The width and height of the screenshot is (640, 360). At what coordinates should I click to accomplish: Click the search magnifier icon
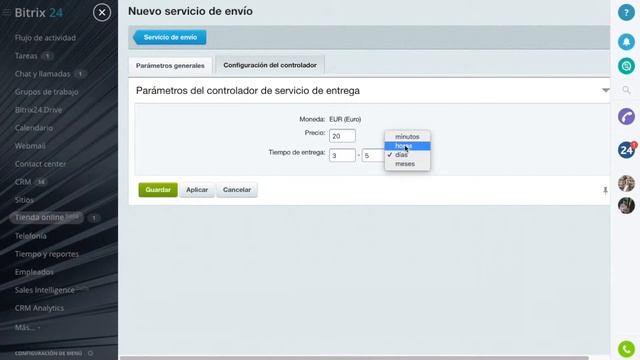(626, 90)
